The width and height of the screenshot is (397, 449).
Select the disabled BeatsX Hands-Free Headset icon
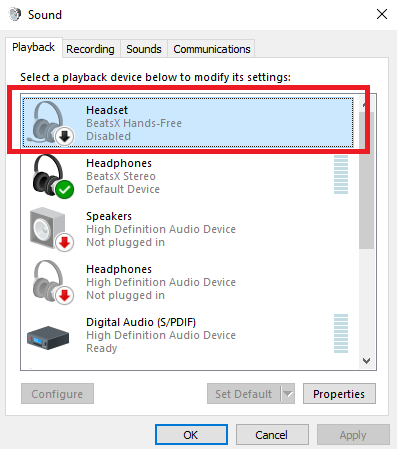[x=50, y=123]
